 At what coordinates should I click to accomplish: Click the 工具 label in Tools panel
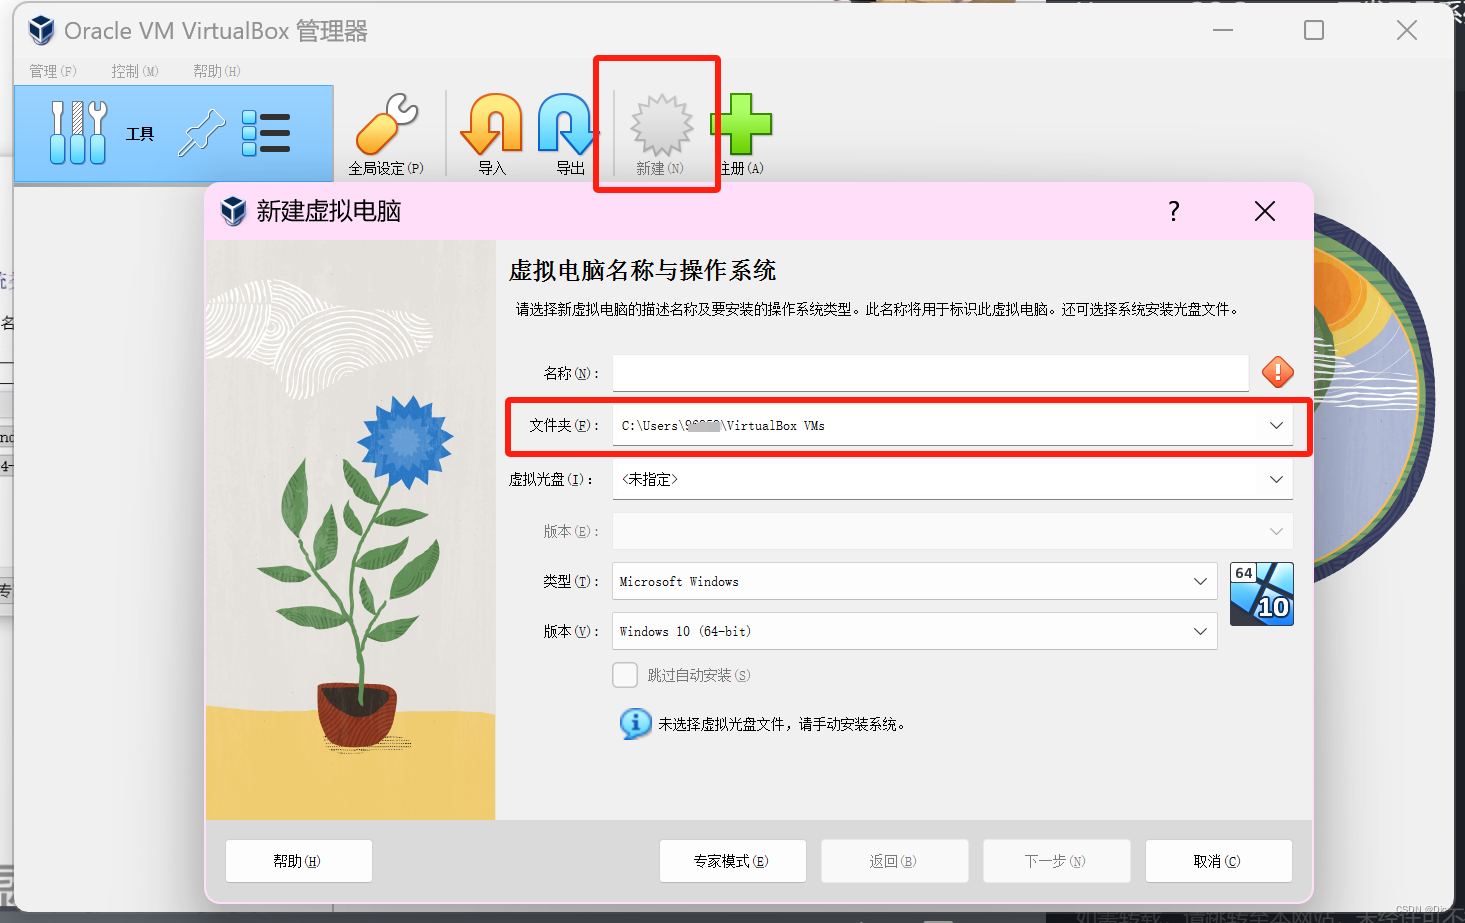pyautogui.click(x=140, y=133)
